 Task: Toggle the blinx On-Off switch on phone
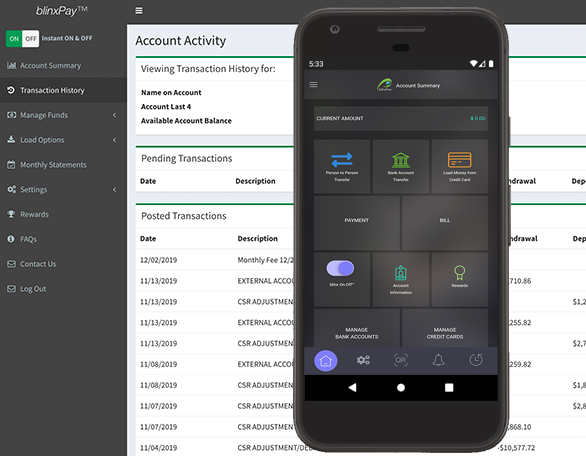pos(340,268)
